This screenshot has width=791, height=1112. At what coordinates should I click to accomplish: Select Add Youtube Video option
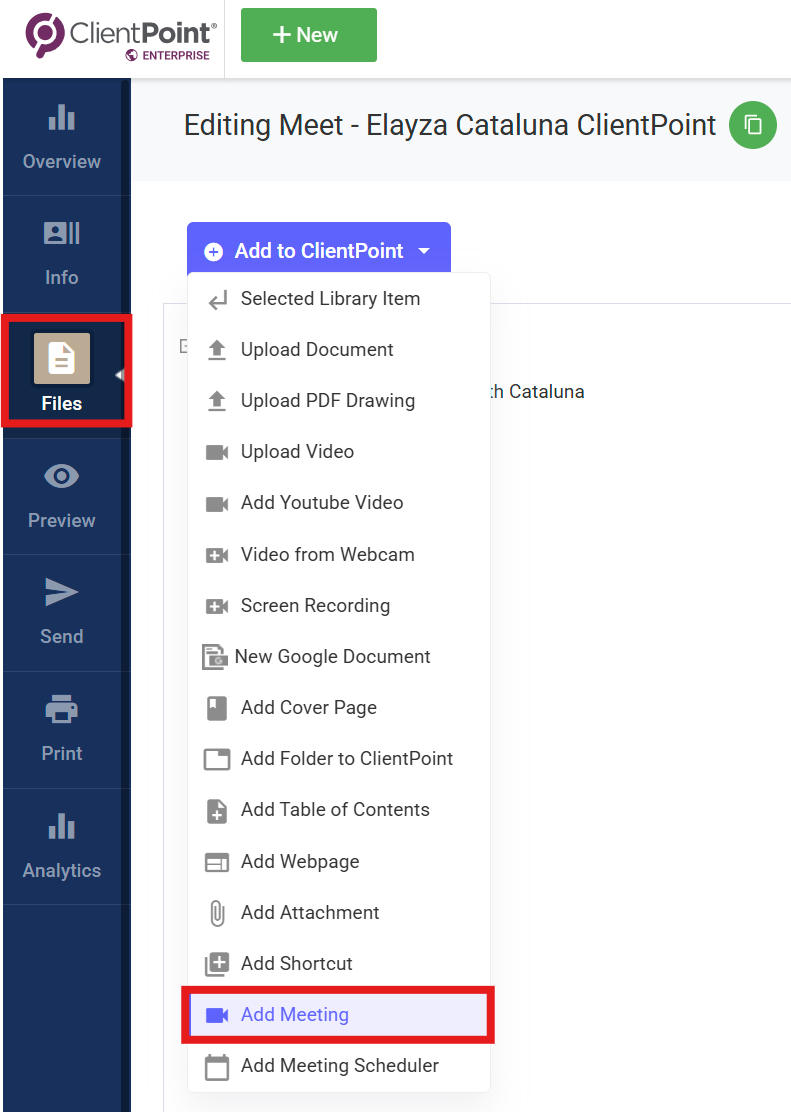(338, 503)
